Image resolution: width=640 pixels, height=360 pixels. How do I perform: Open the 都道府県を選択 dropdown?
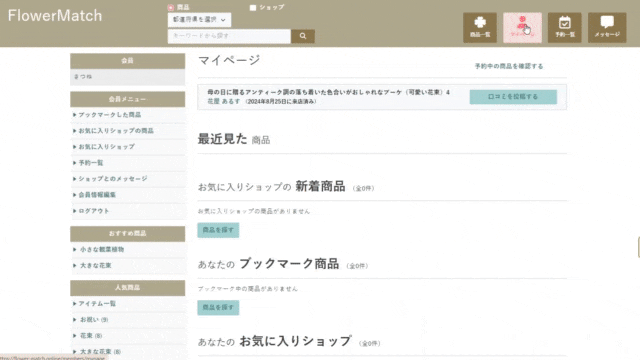point(199,20)
